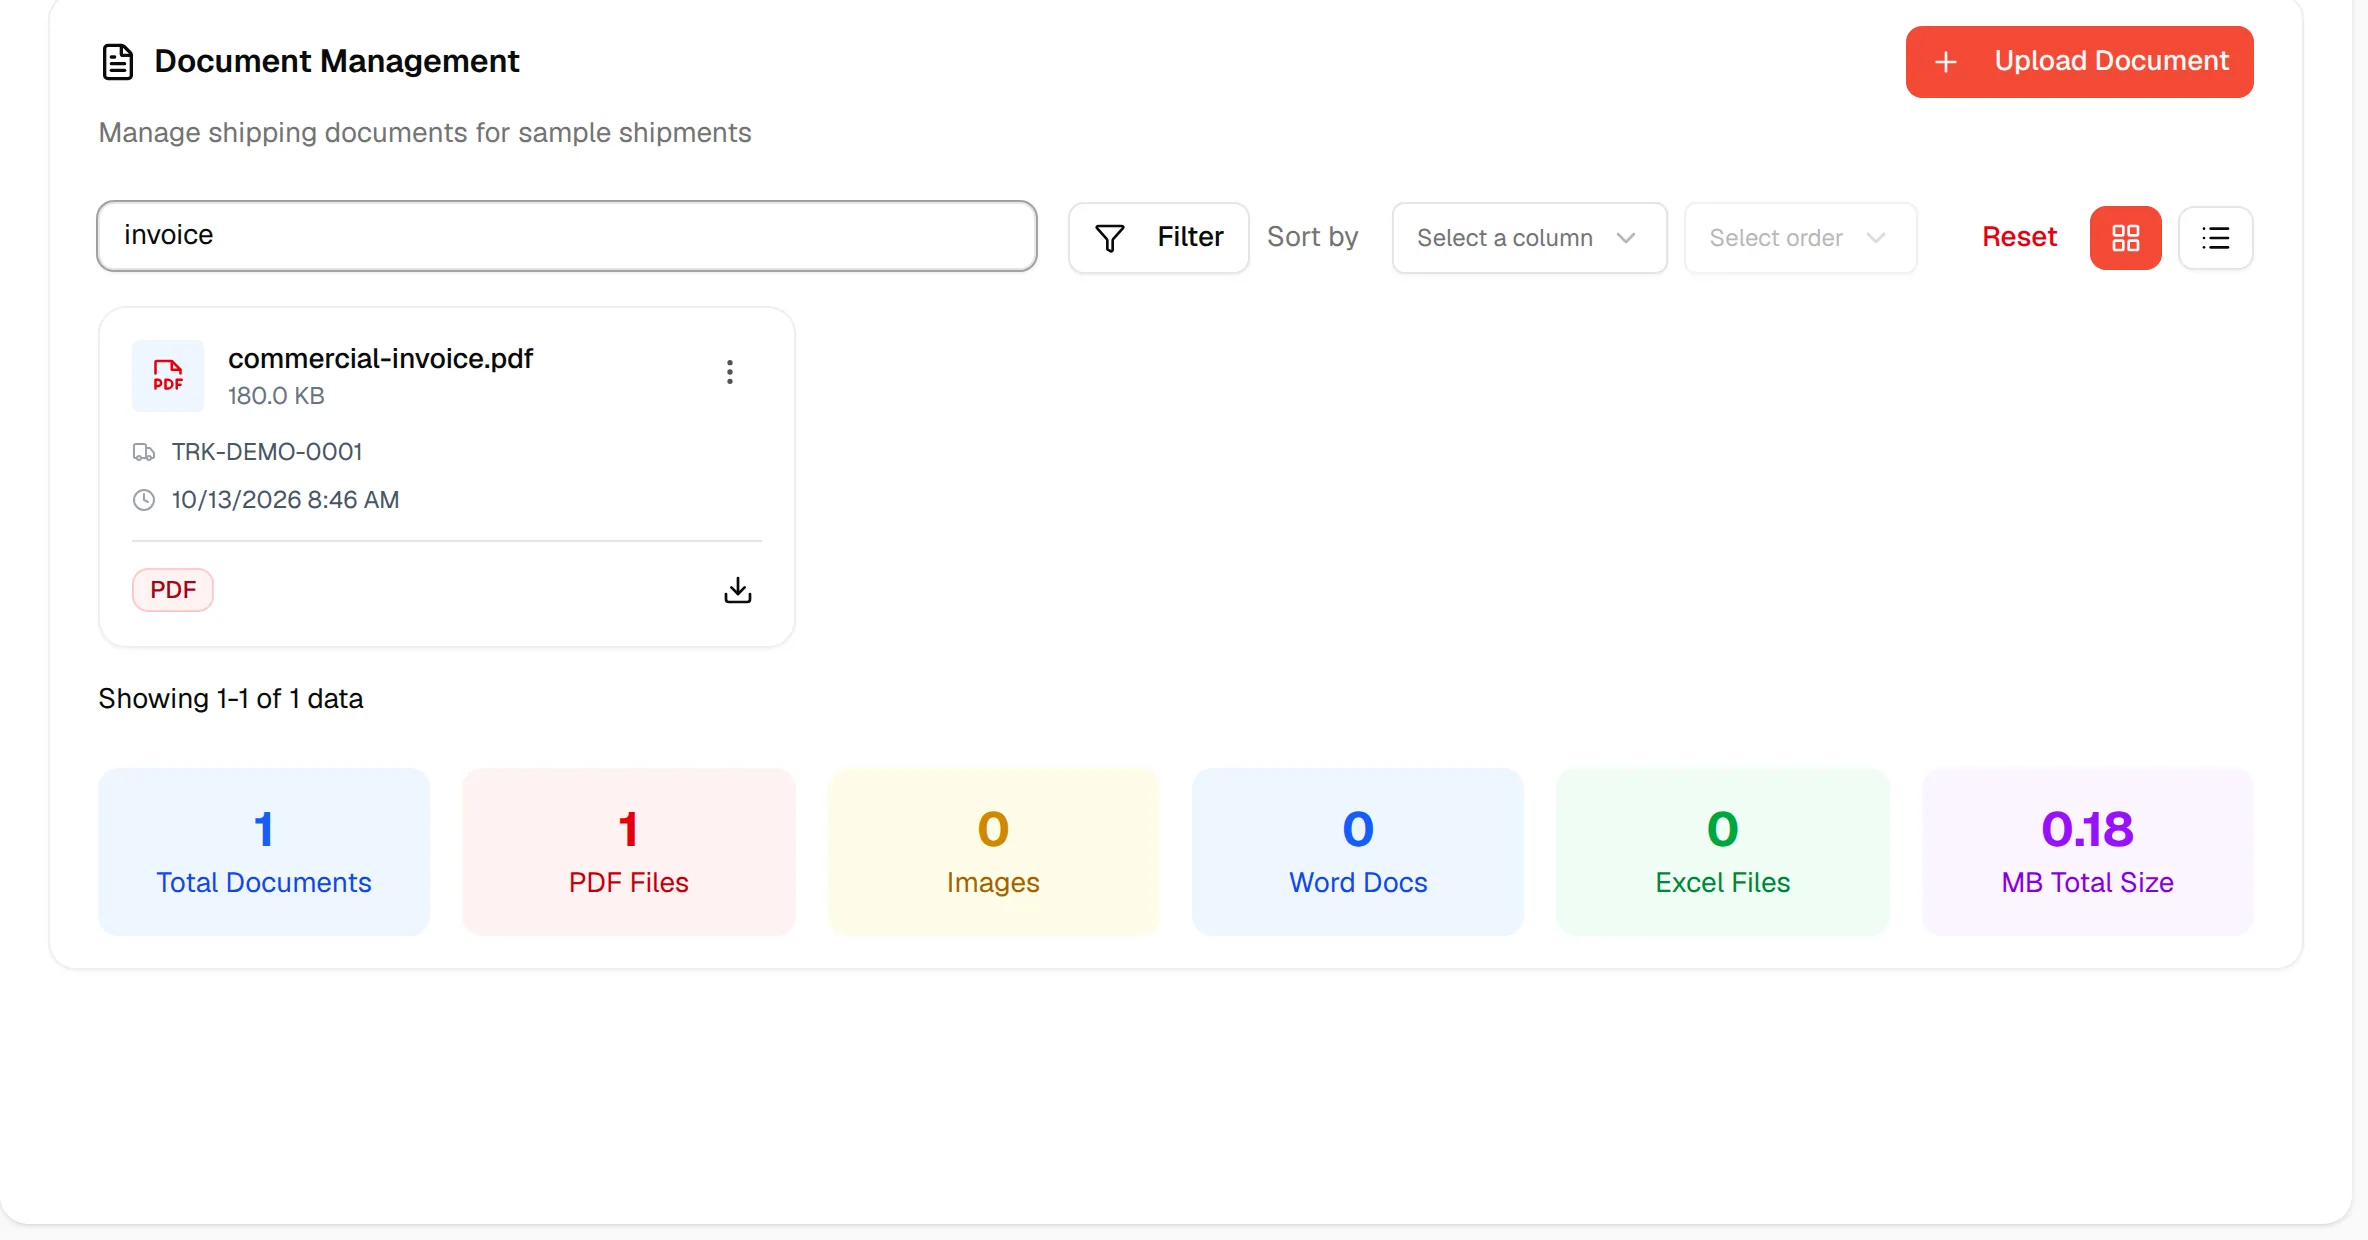The height and width of the screenshot is (1240, 2368).
Task: Click the Total Documents stat card
Action: tap(264, 852)
